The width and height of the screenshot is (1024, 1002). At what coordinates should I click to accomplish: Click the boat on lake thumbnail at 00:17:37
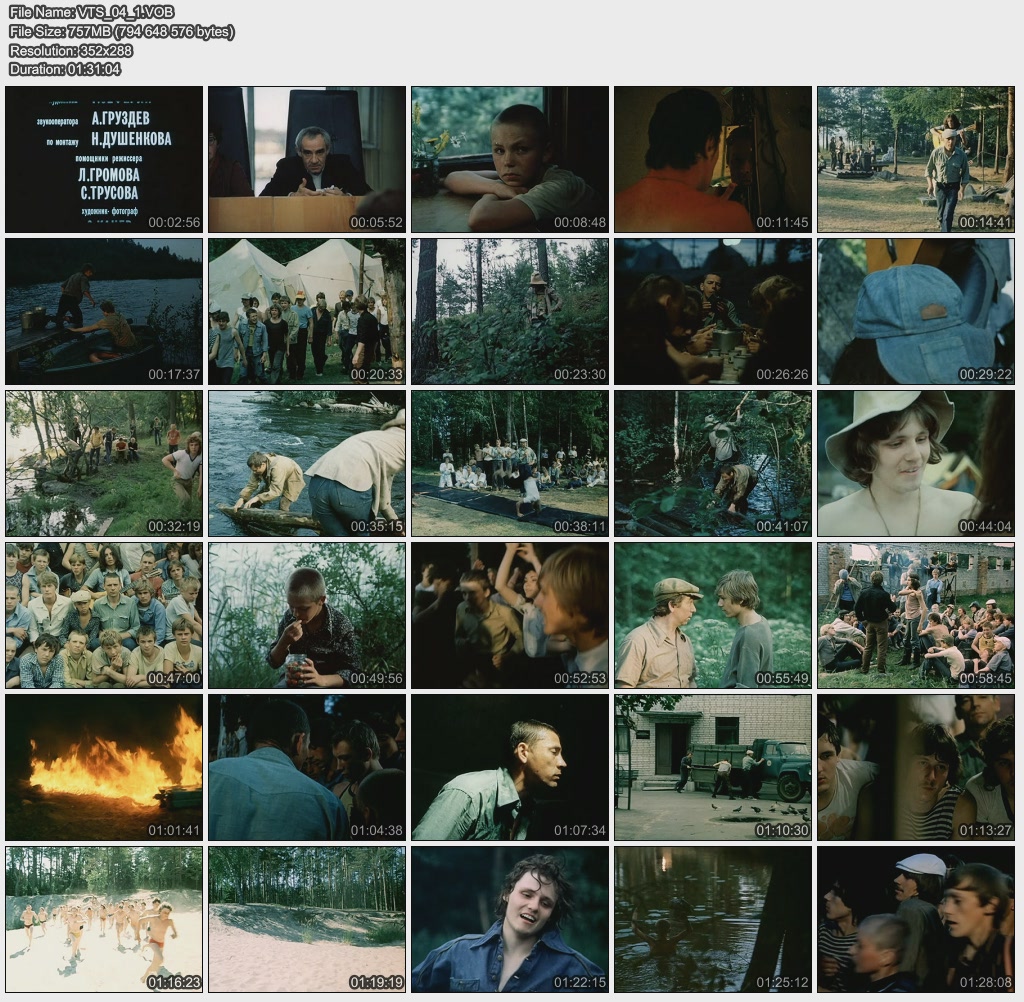pos(104,312)
